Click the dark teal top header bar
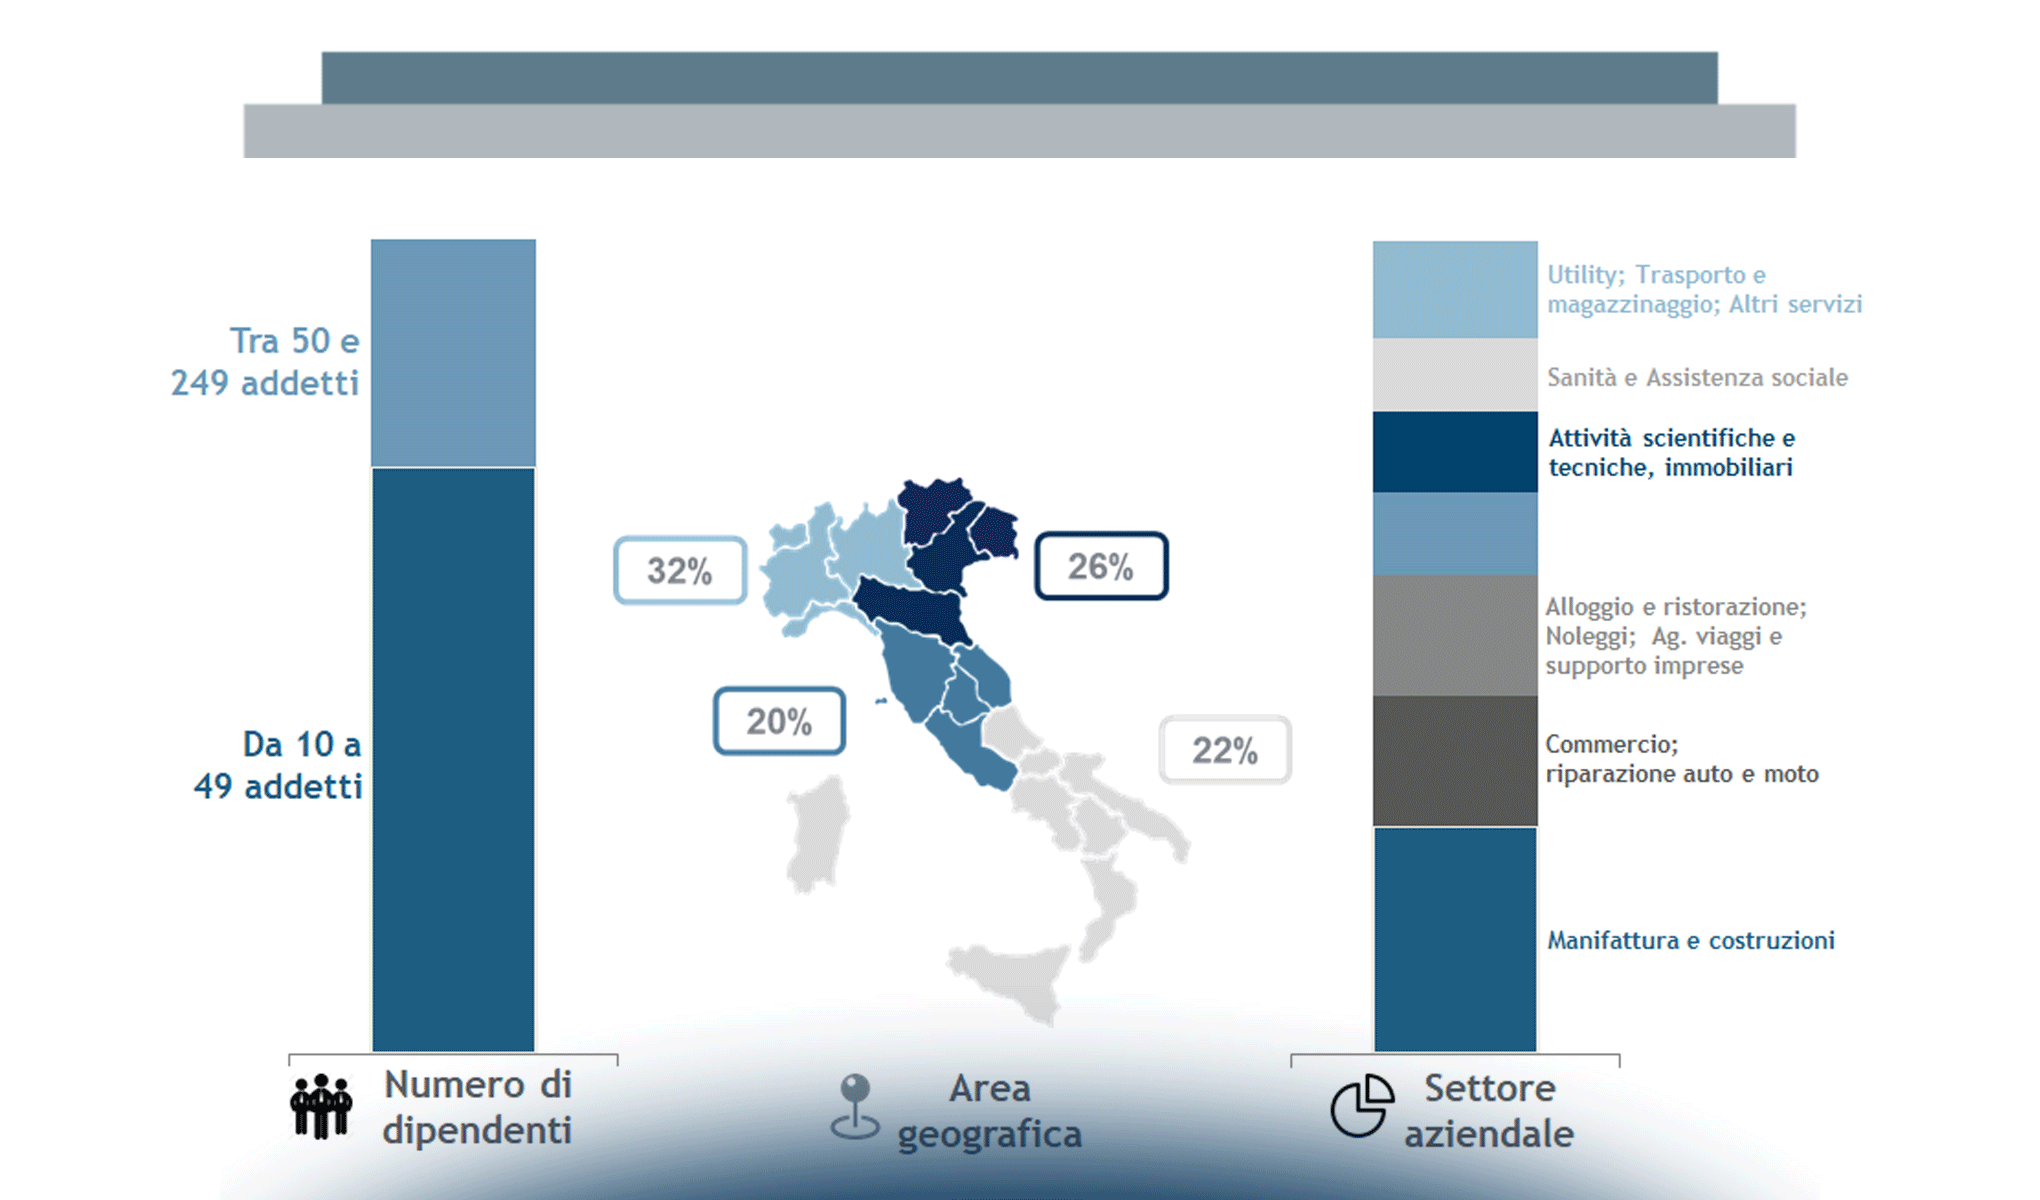The height and width of the screenshot is (1200, 2040). 1019,77
